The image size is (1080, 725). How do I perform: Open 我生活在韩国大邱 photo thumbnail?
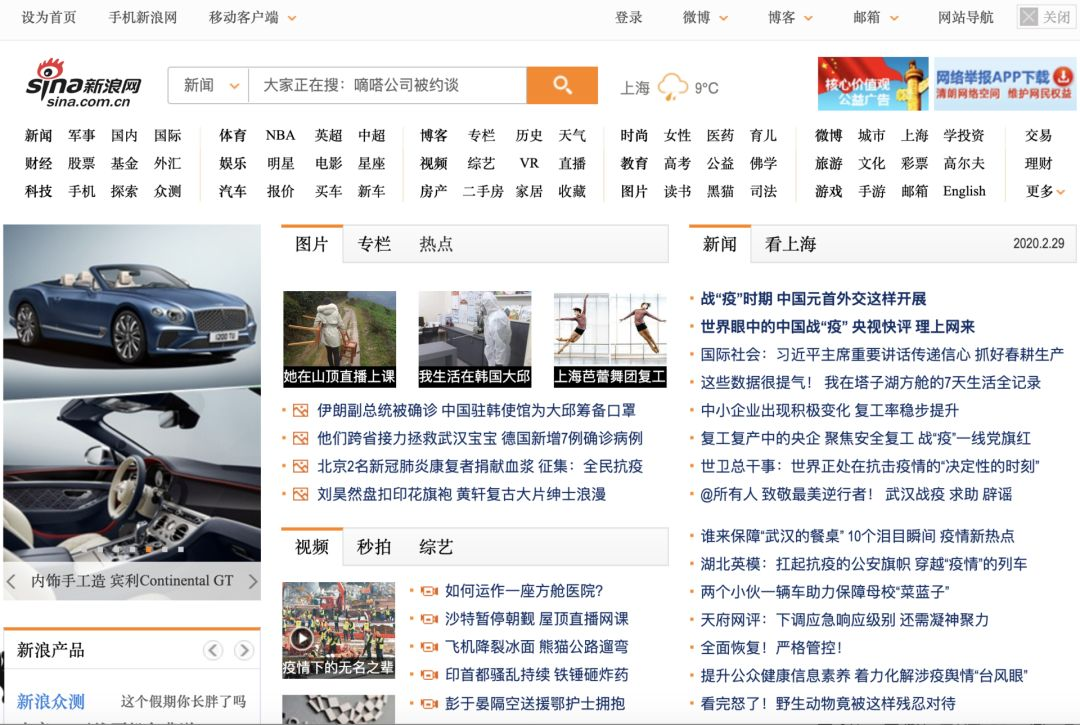pyautogui.click(x=475, y=339)
